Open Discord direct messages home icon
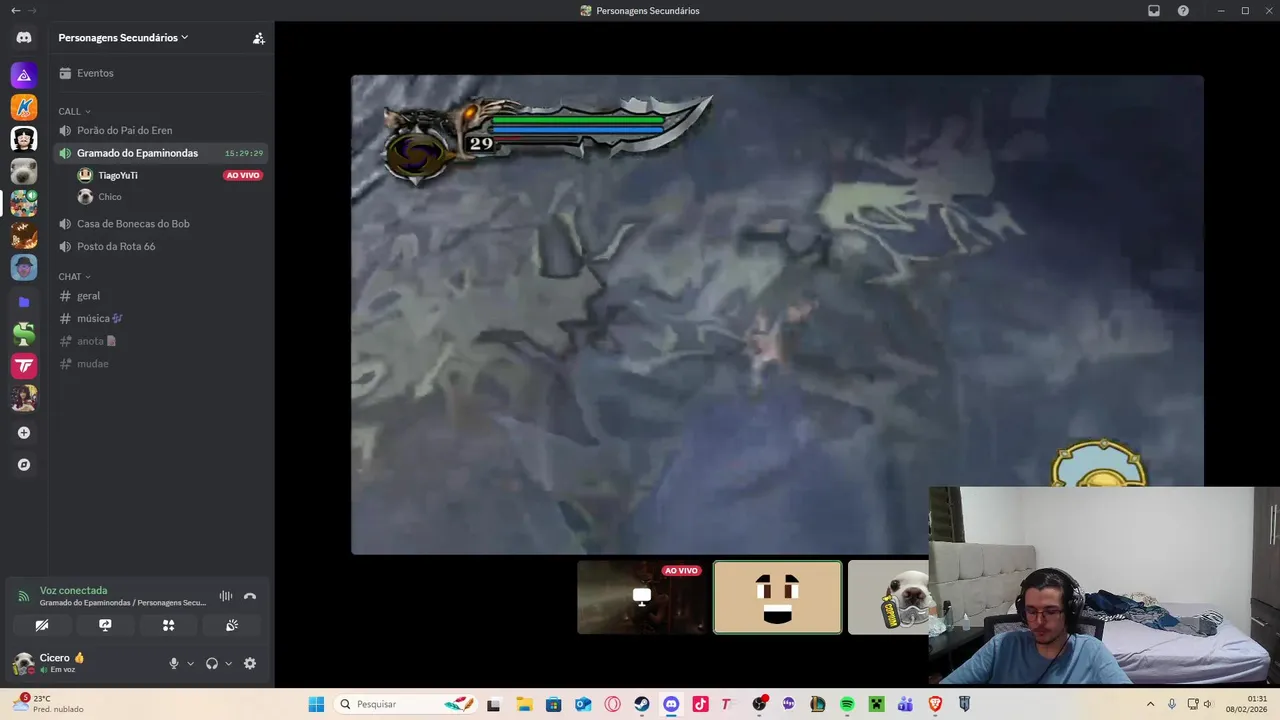 24,38
